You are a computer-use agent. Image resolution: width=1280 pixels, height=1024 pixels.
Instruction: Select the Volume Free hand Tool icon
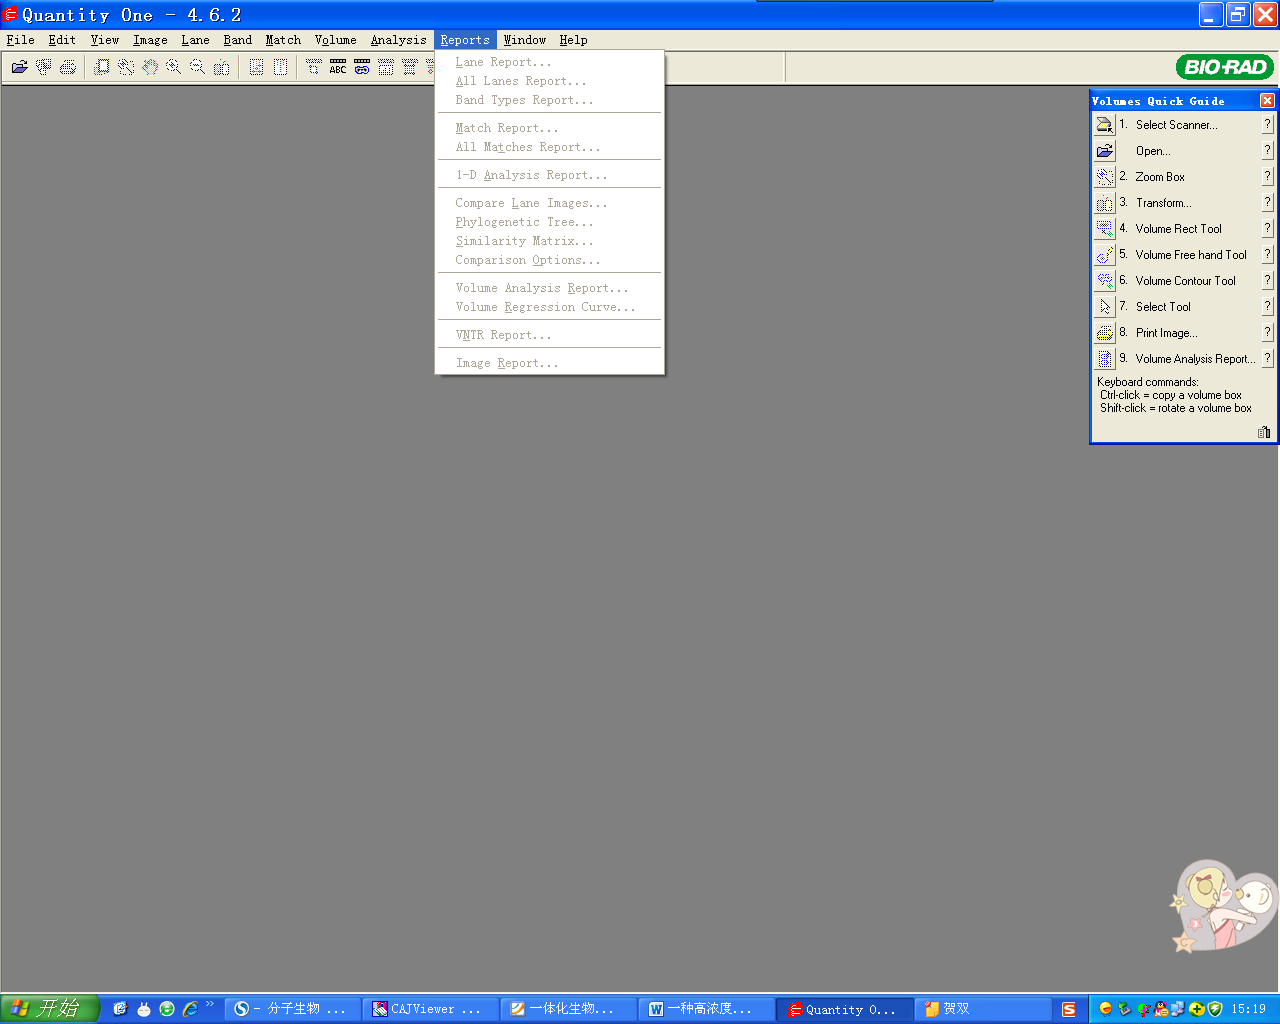click(1105, 255)
